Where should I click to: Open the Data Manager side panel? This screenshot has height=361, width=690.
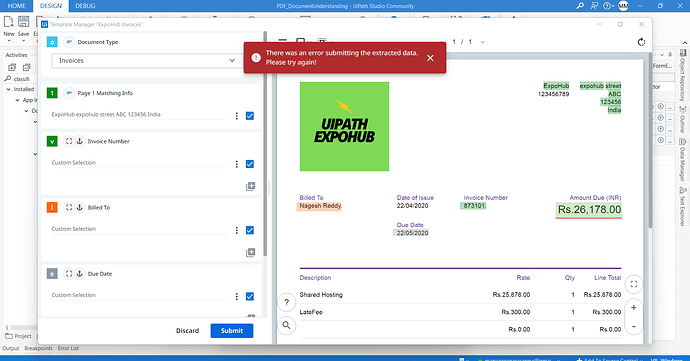point(683,160)
